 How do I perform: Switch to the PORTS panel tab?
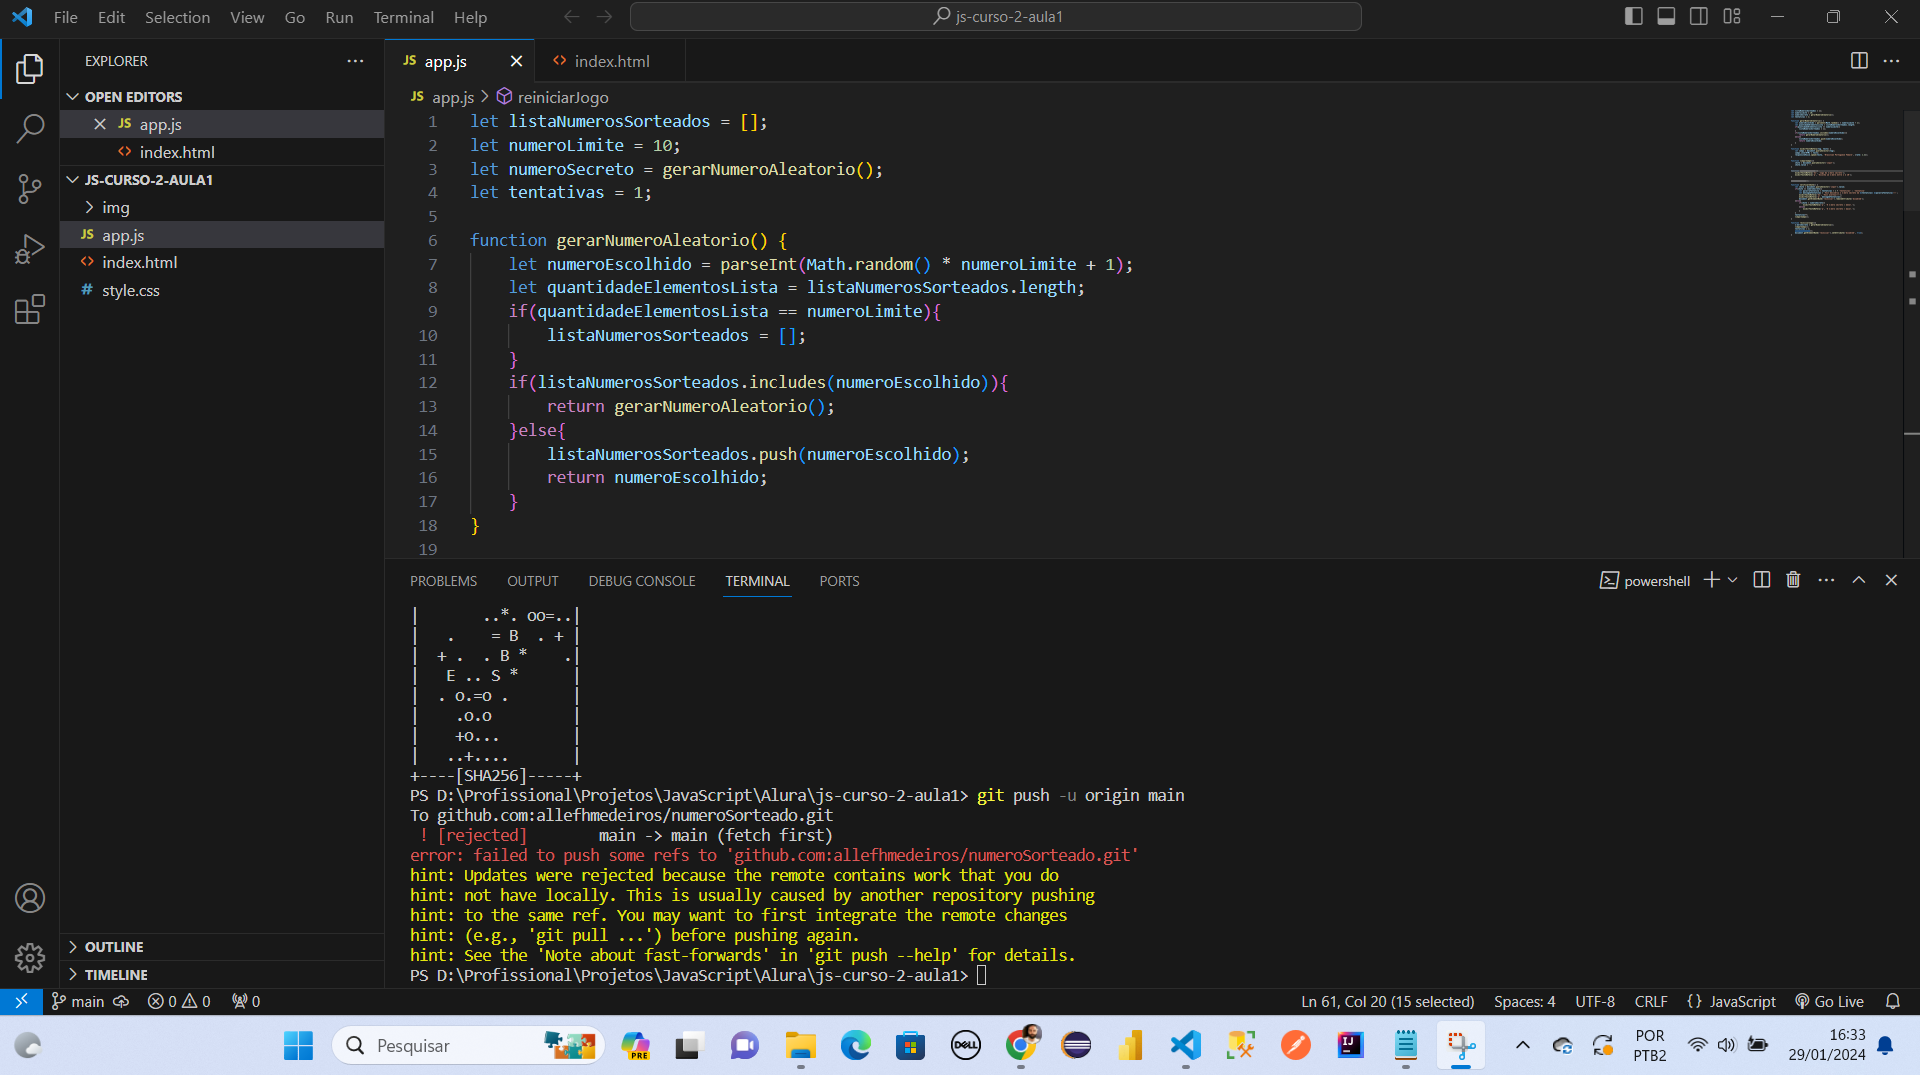pyautogui.click(x=839, y=581)
